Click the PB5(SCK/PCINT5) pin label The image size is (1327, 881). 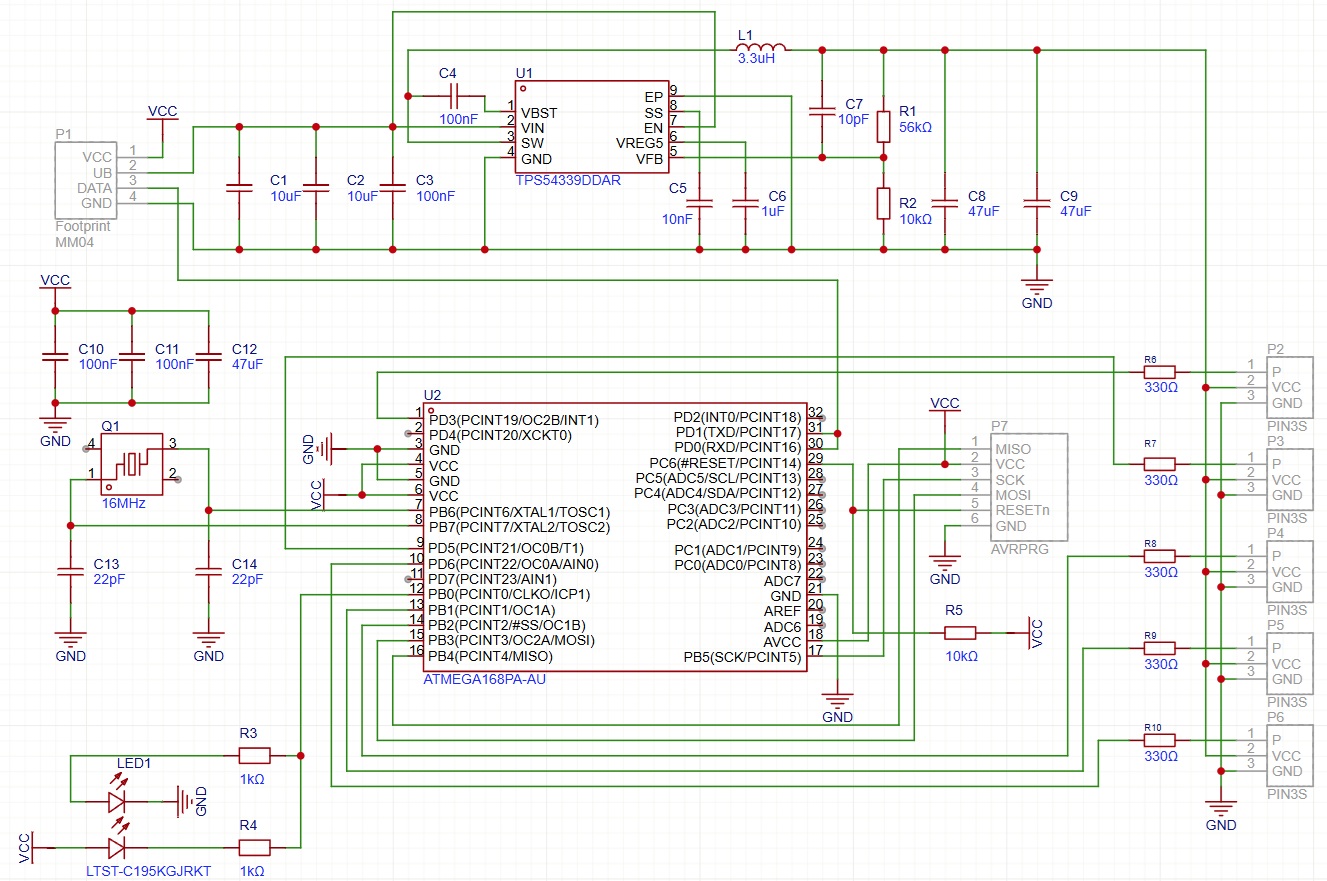coord(742,657)
